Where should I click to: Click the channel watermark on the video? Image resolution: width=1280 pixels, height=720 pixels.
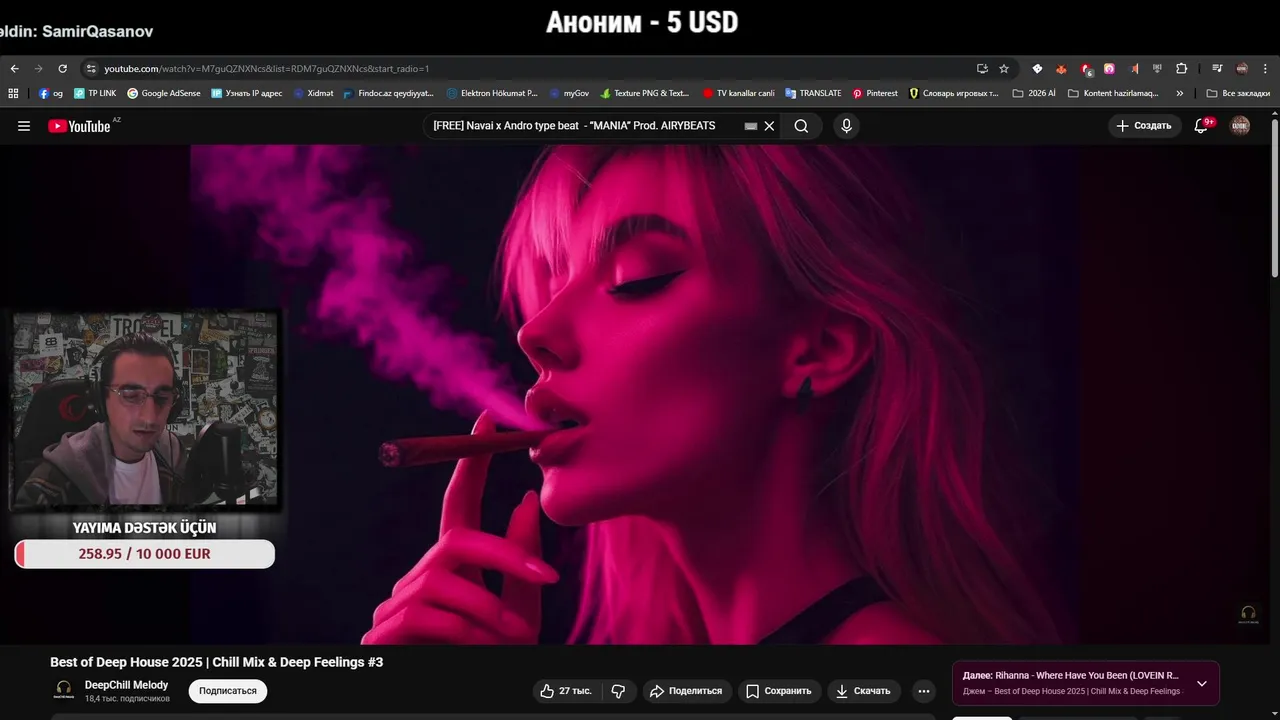point(1248,614)
